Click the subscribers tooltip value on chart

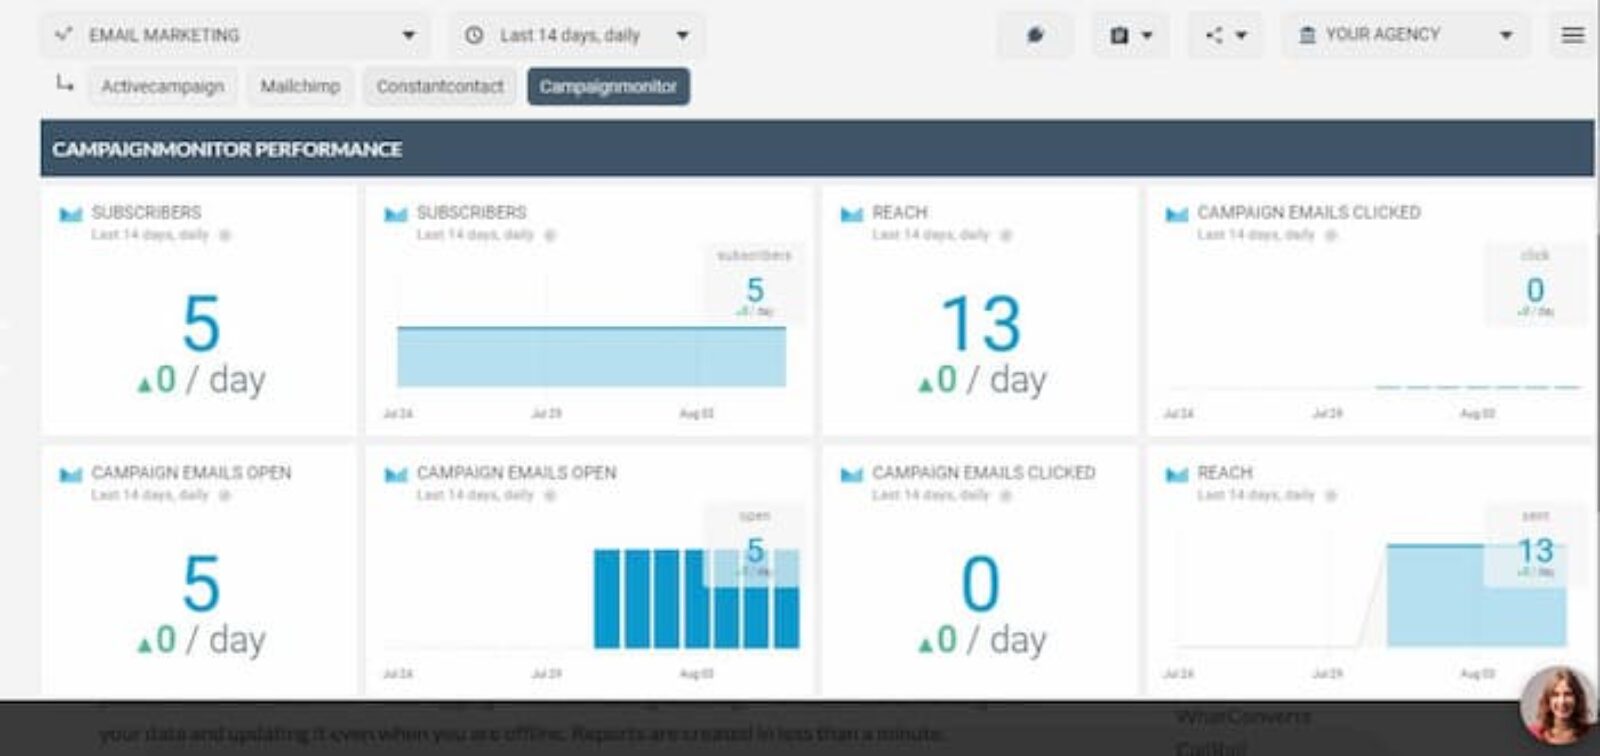pyautogui.click(x=755, y=290)
